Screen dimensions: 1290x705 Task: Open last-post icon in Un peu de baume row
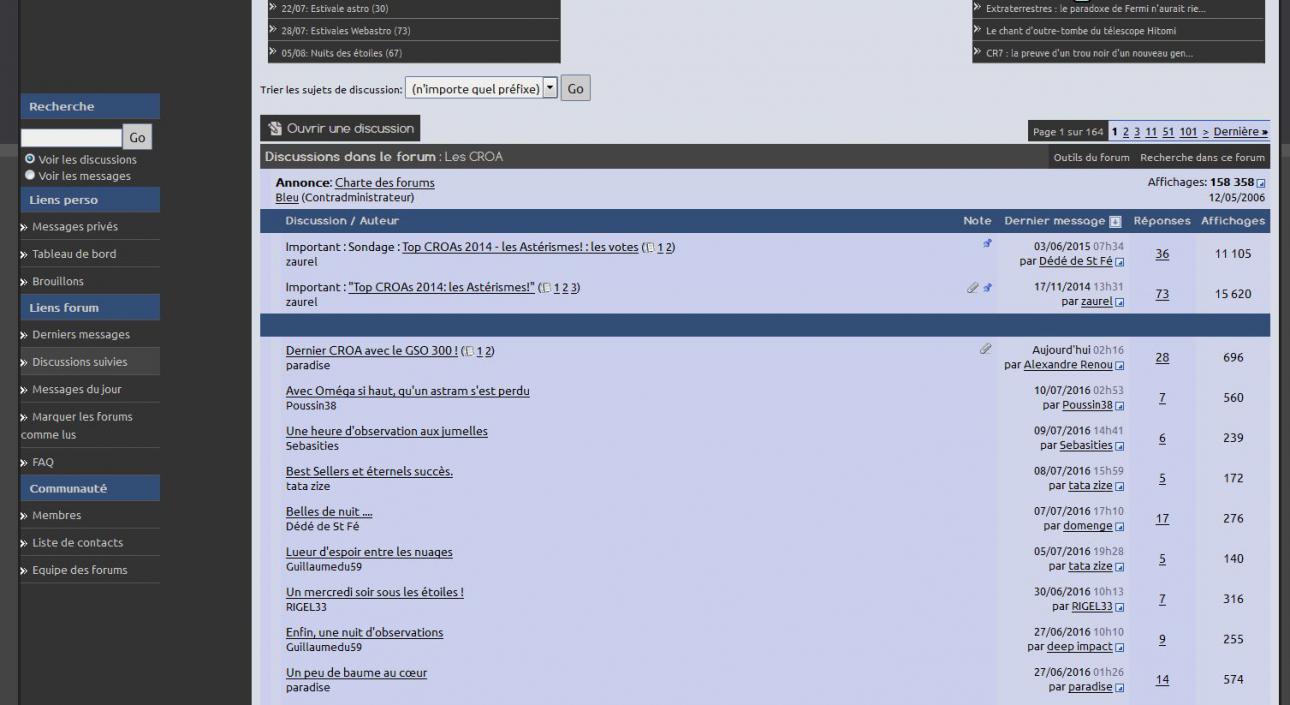(x=1120, y=688)
